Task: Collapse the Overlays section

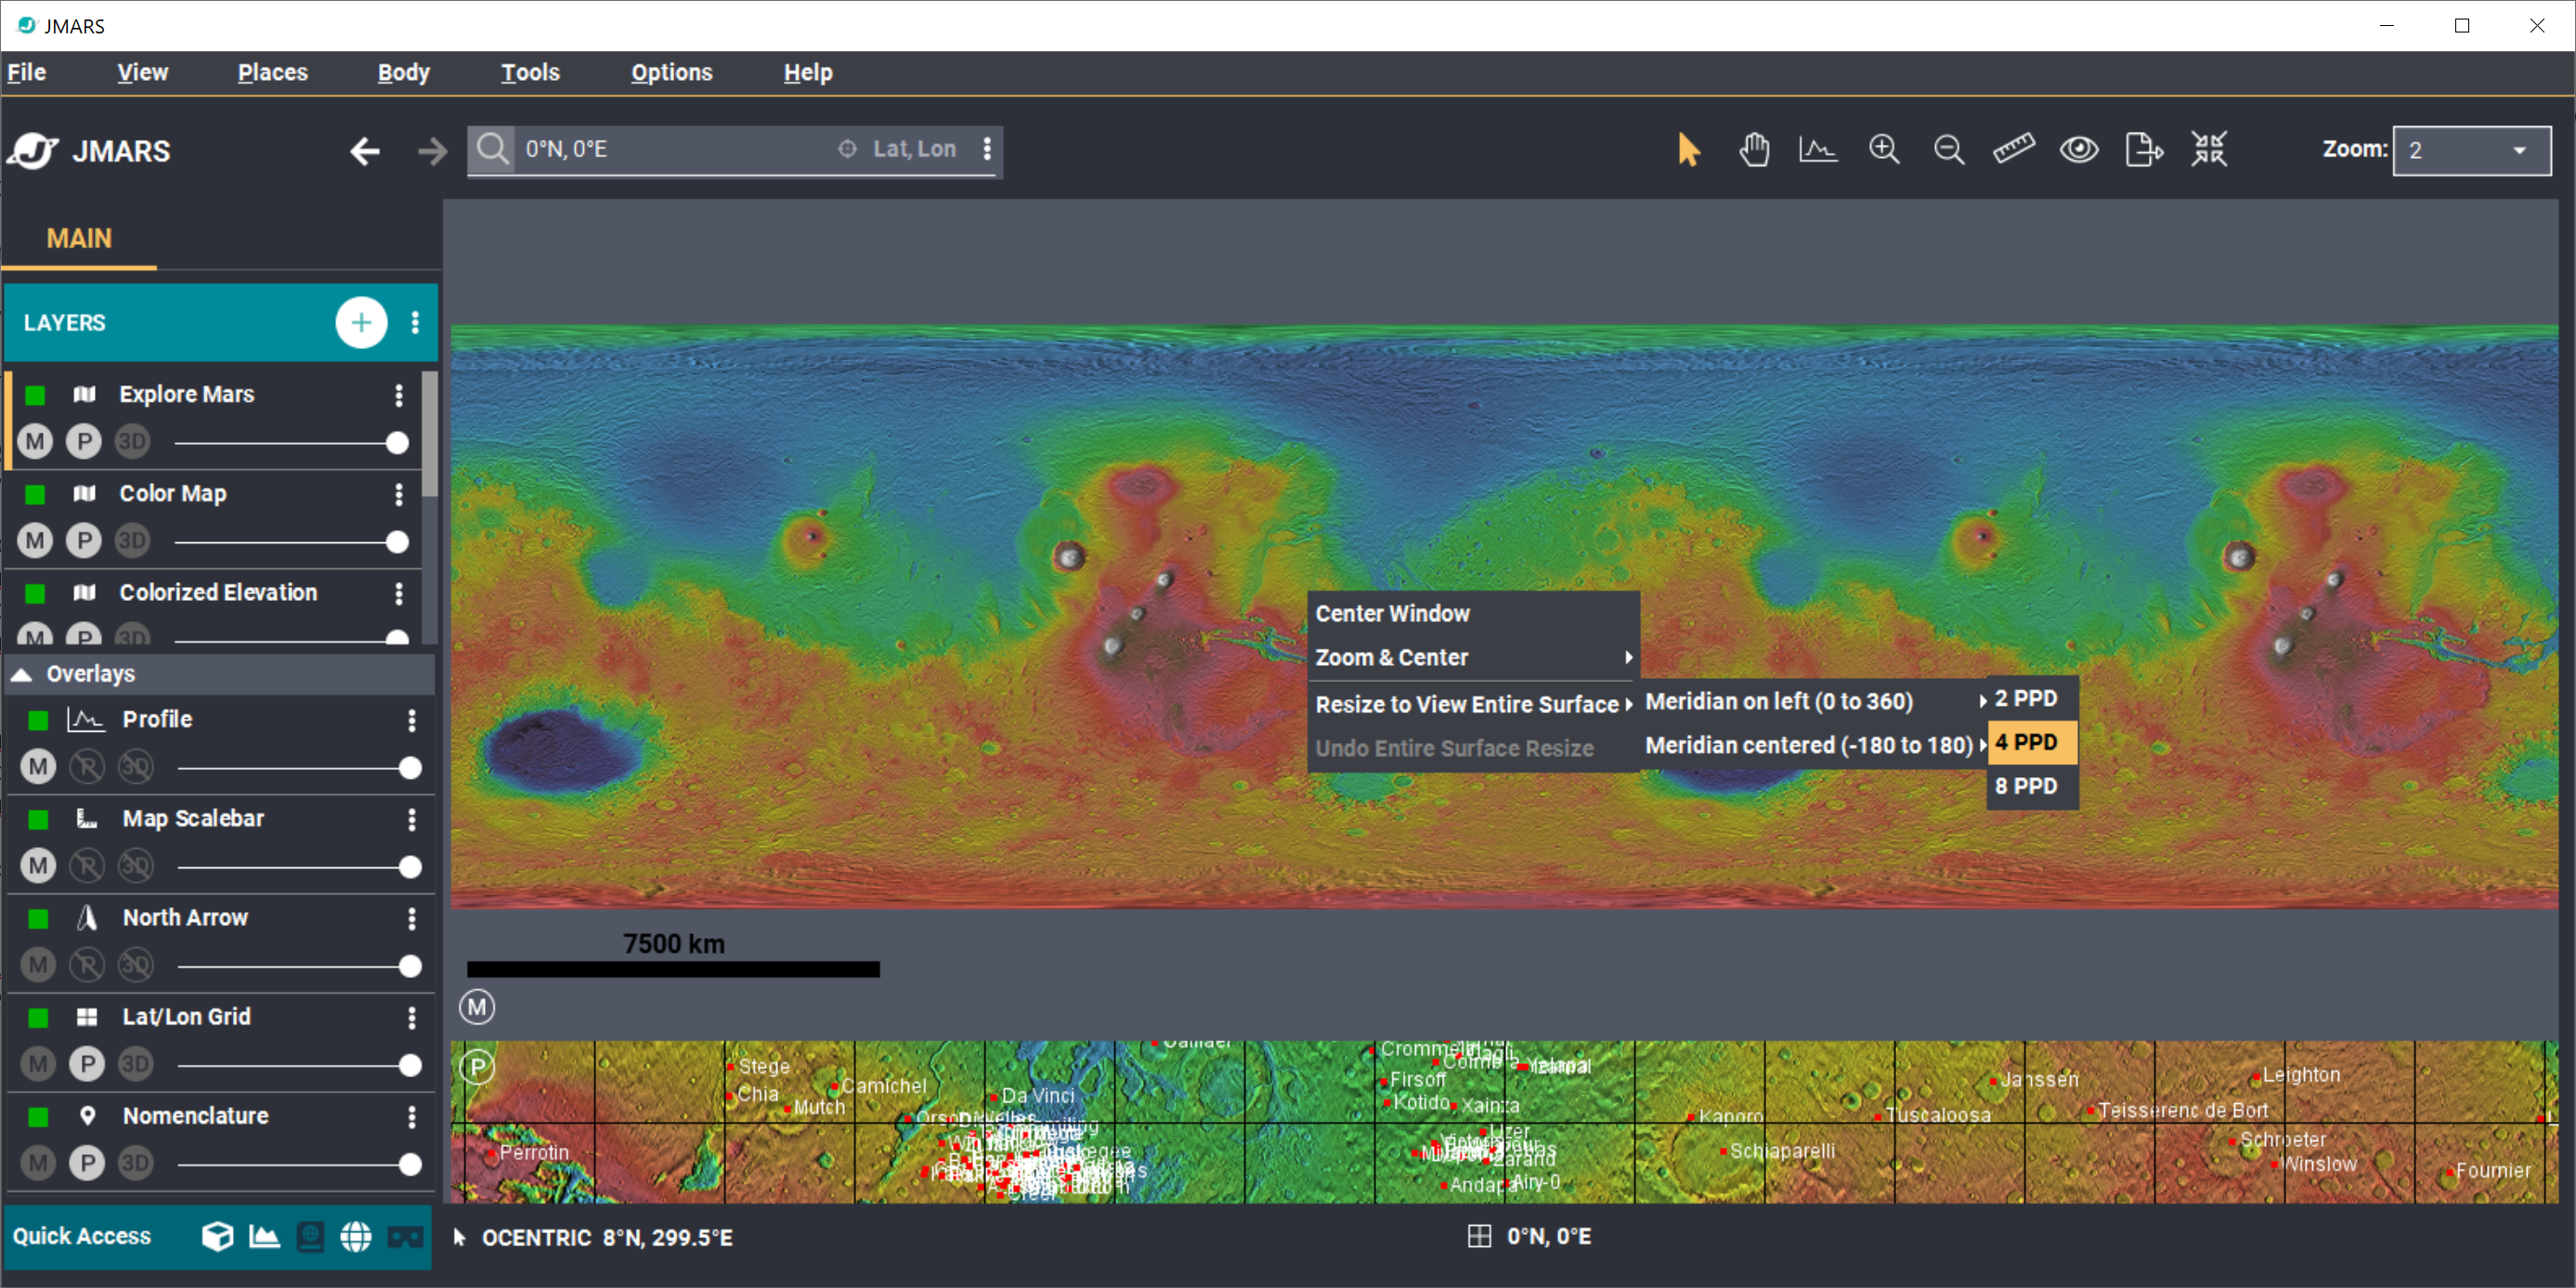Action: [x=21, y=674]
